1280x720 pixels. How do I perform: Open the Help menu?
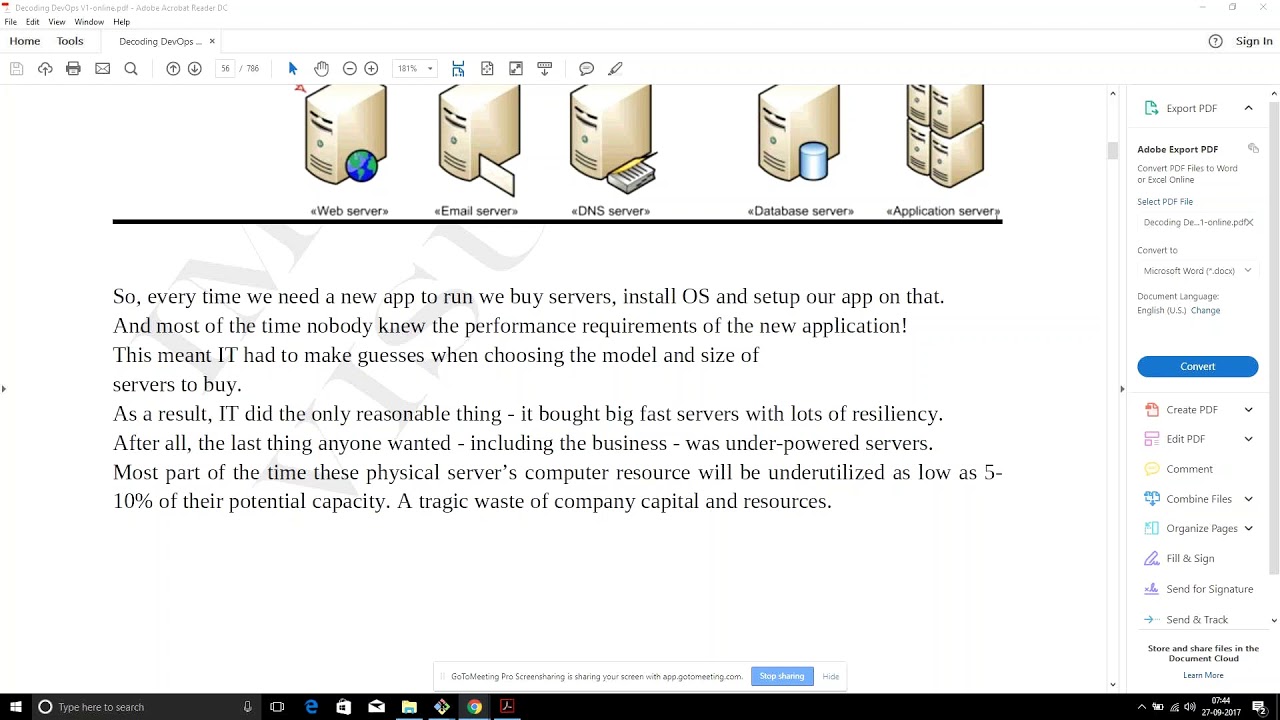(122, 22)
